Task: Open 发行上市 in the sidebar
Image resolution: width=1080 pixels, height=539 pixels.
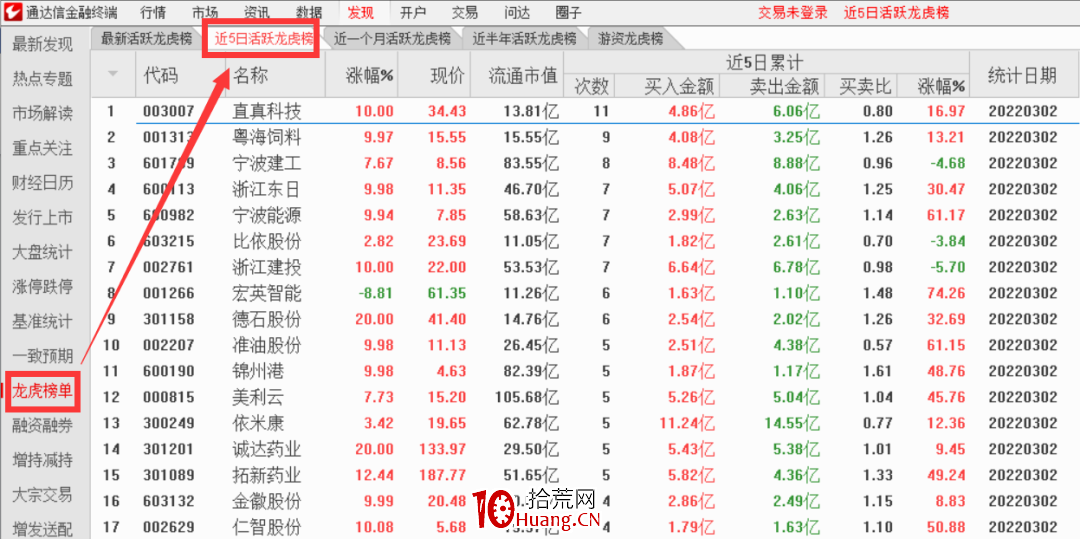Action: click(42, 218)
